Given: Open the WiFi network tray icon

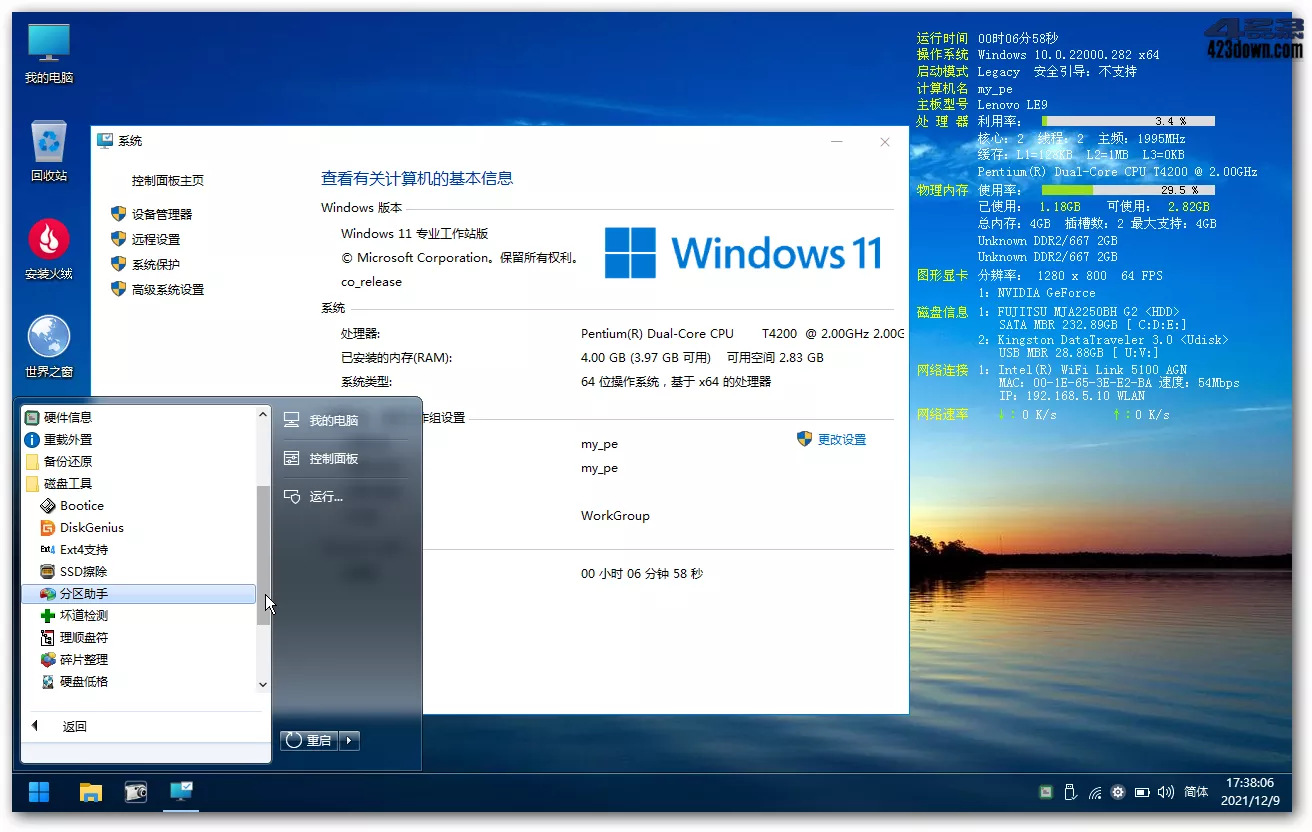Looking at the screenshot, I should coord(1094,792).
